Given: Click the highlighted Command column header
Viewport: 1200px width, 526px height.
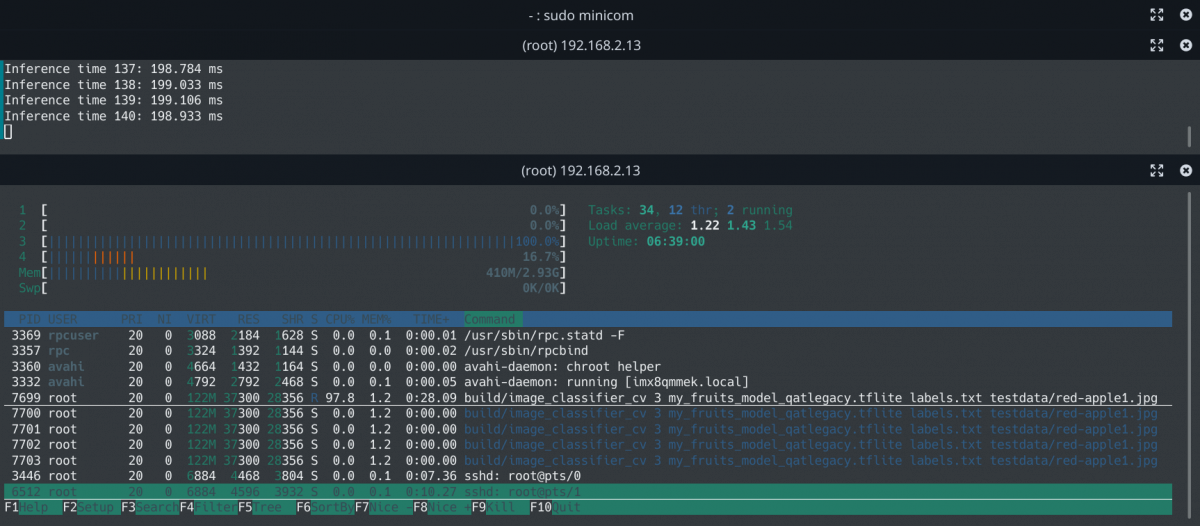Looking at the screenshot, I should (490, 319).
